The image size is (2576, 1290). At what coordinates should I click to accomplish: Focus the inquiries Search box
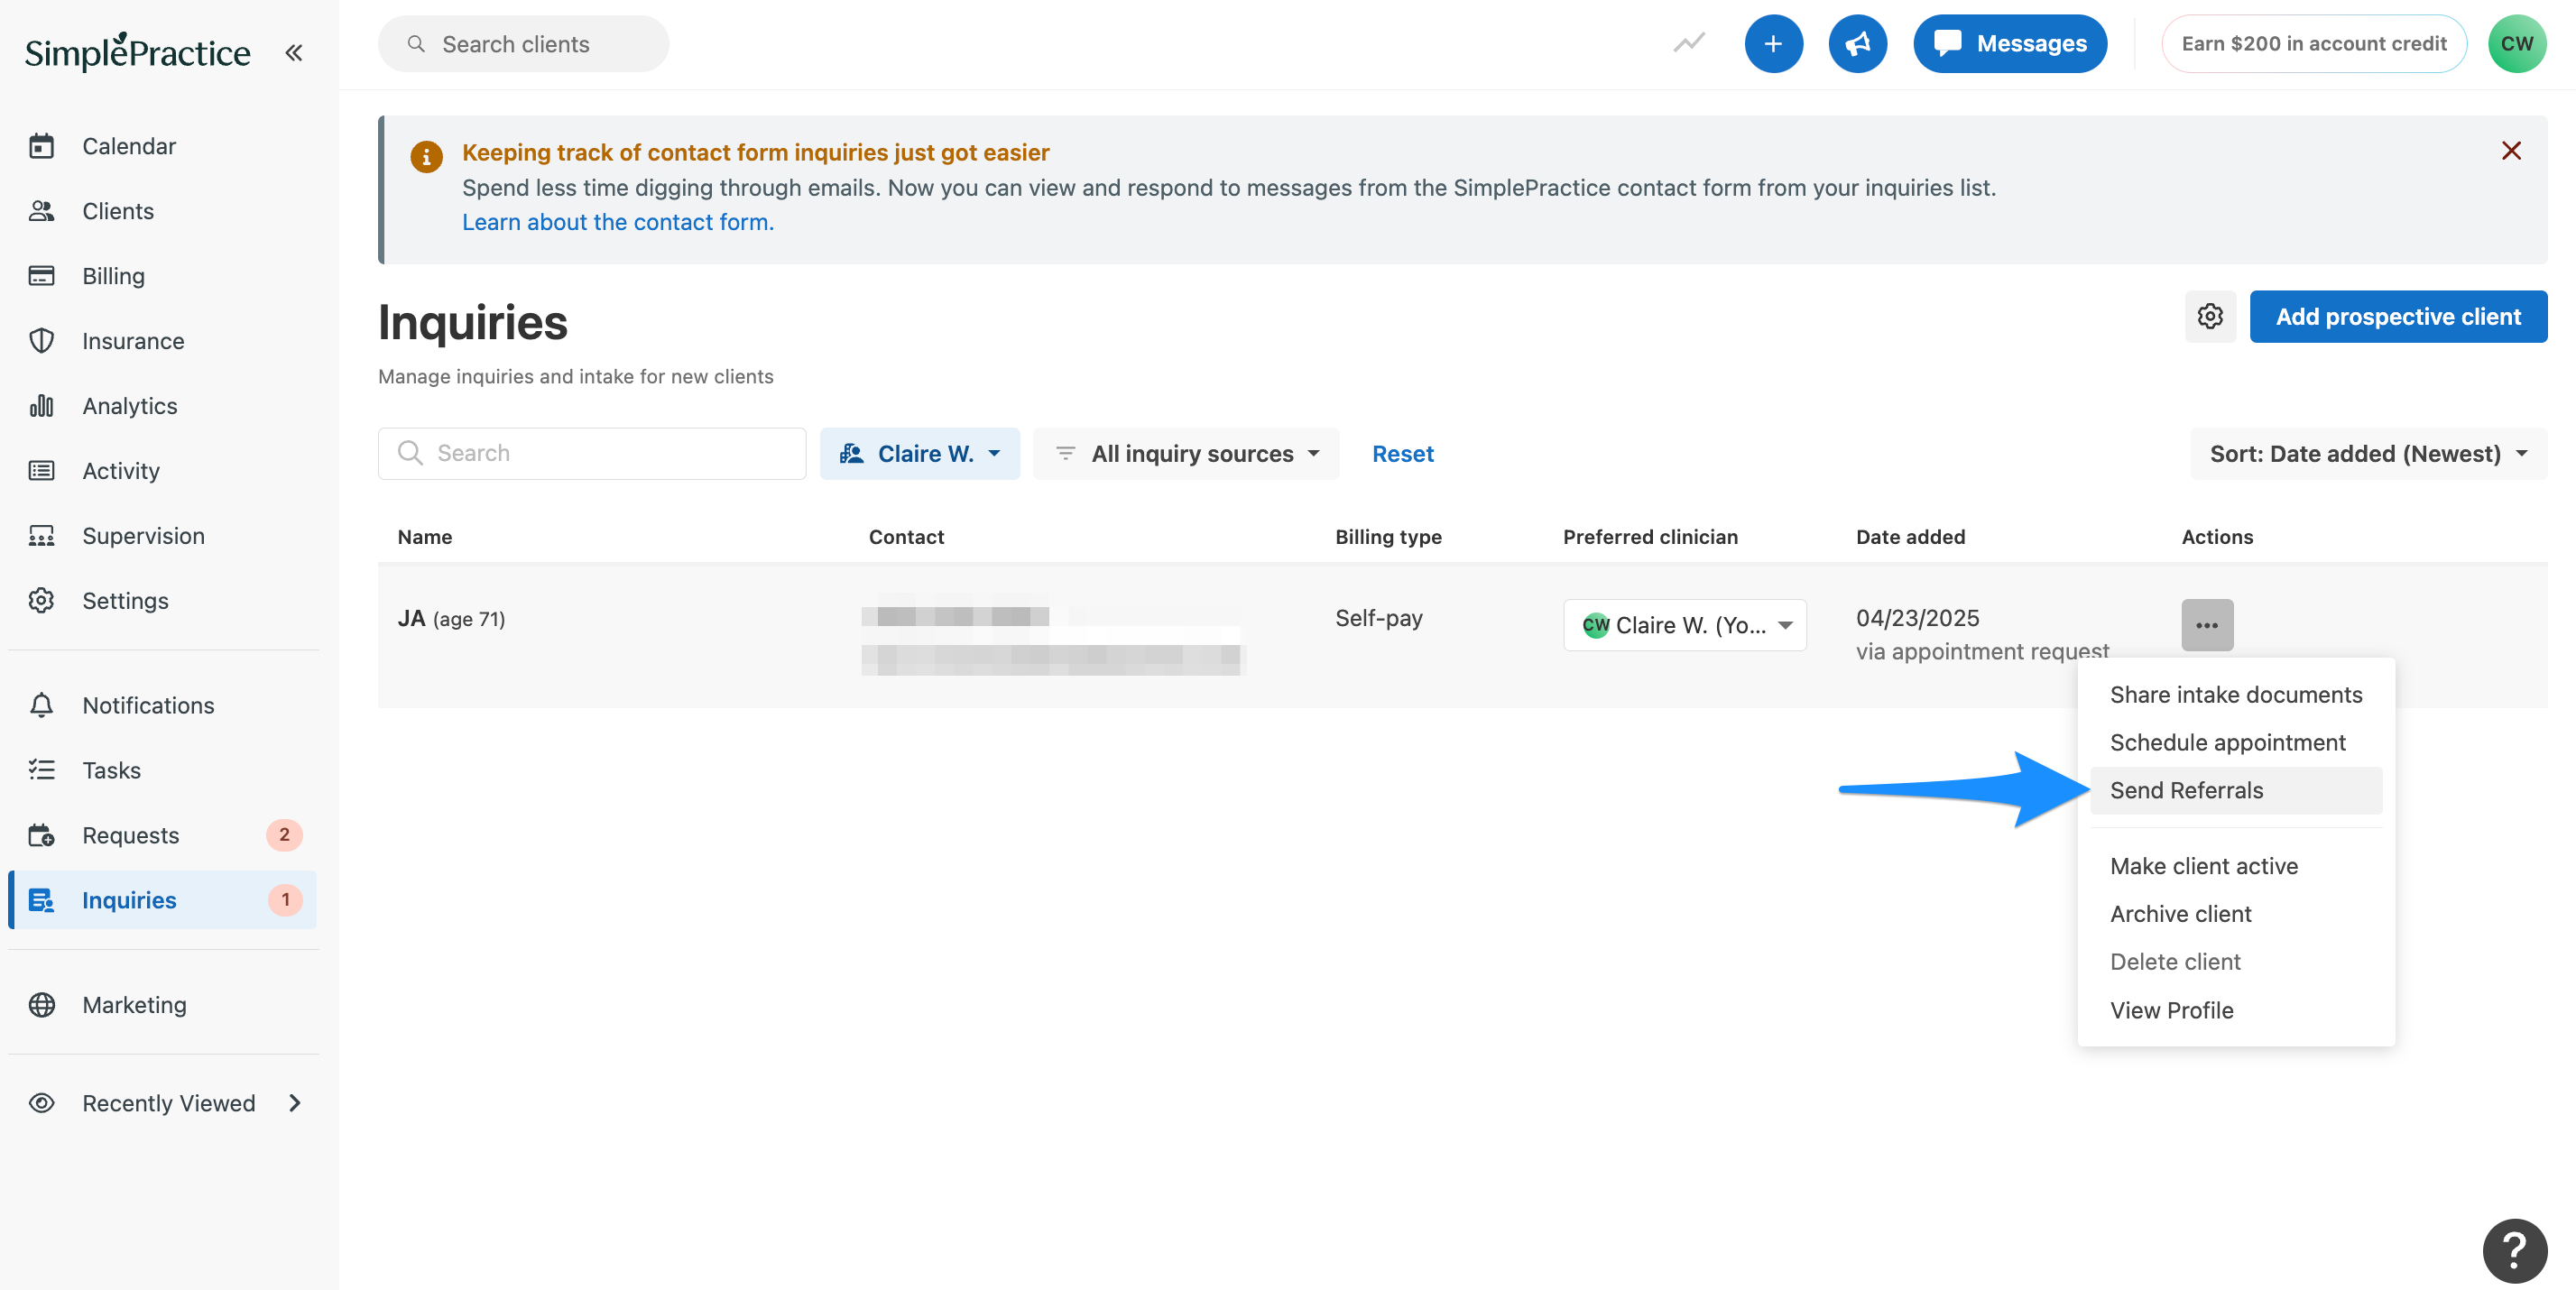click(x=592, y=454)
